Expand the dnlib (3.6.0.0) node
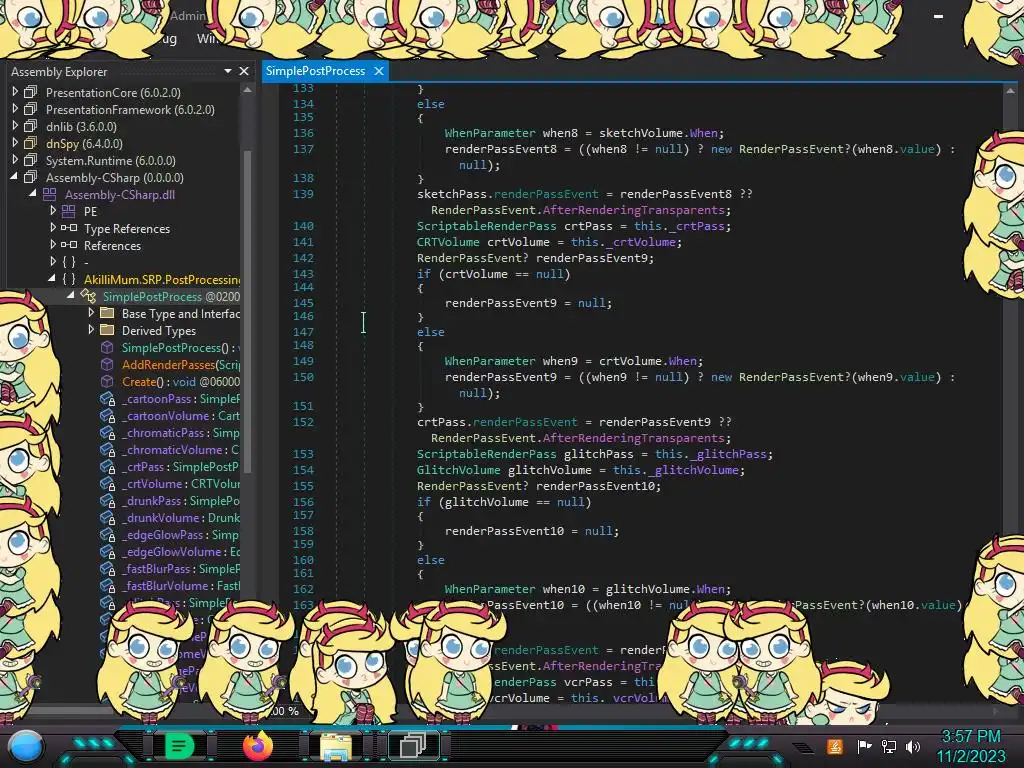The height and width of the screenshot is (768, 1024). [14, 126]
